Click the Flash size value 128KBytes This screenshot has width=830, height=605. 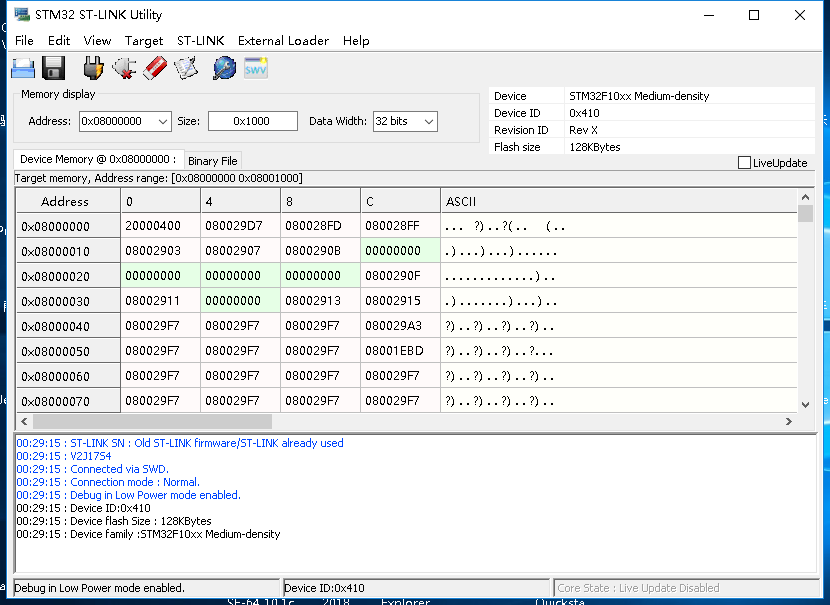[x=594, y=147]
